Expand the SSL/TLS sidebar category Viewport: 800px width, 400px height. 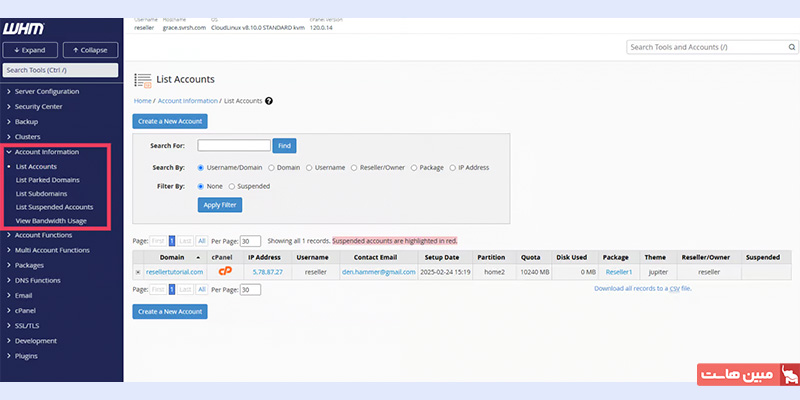click(x=32, y=325)
